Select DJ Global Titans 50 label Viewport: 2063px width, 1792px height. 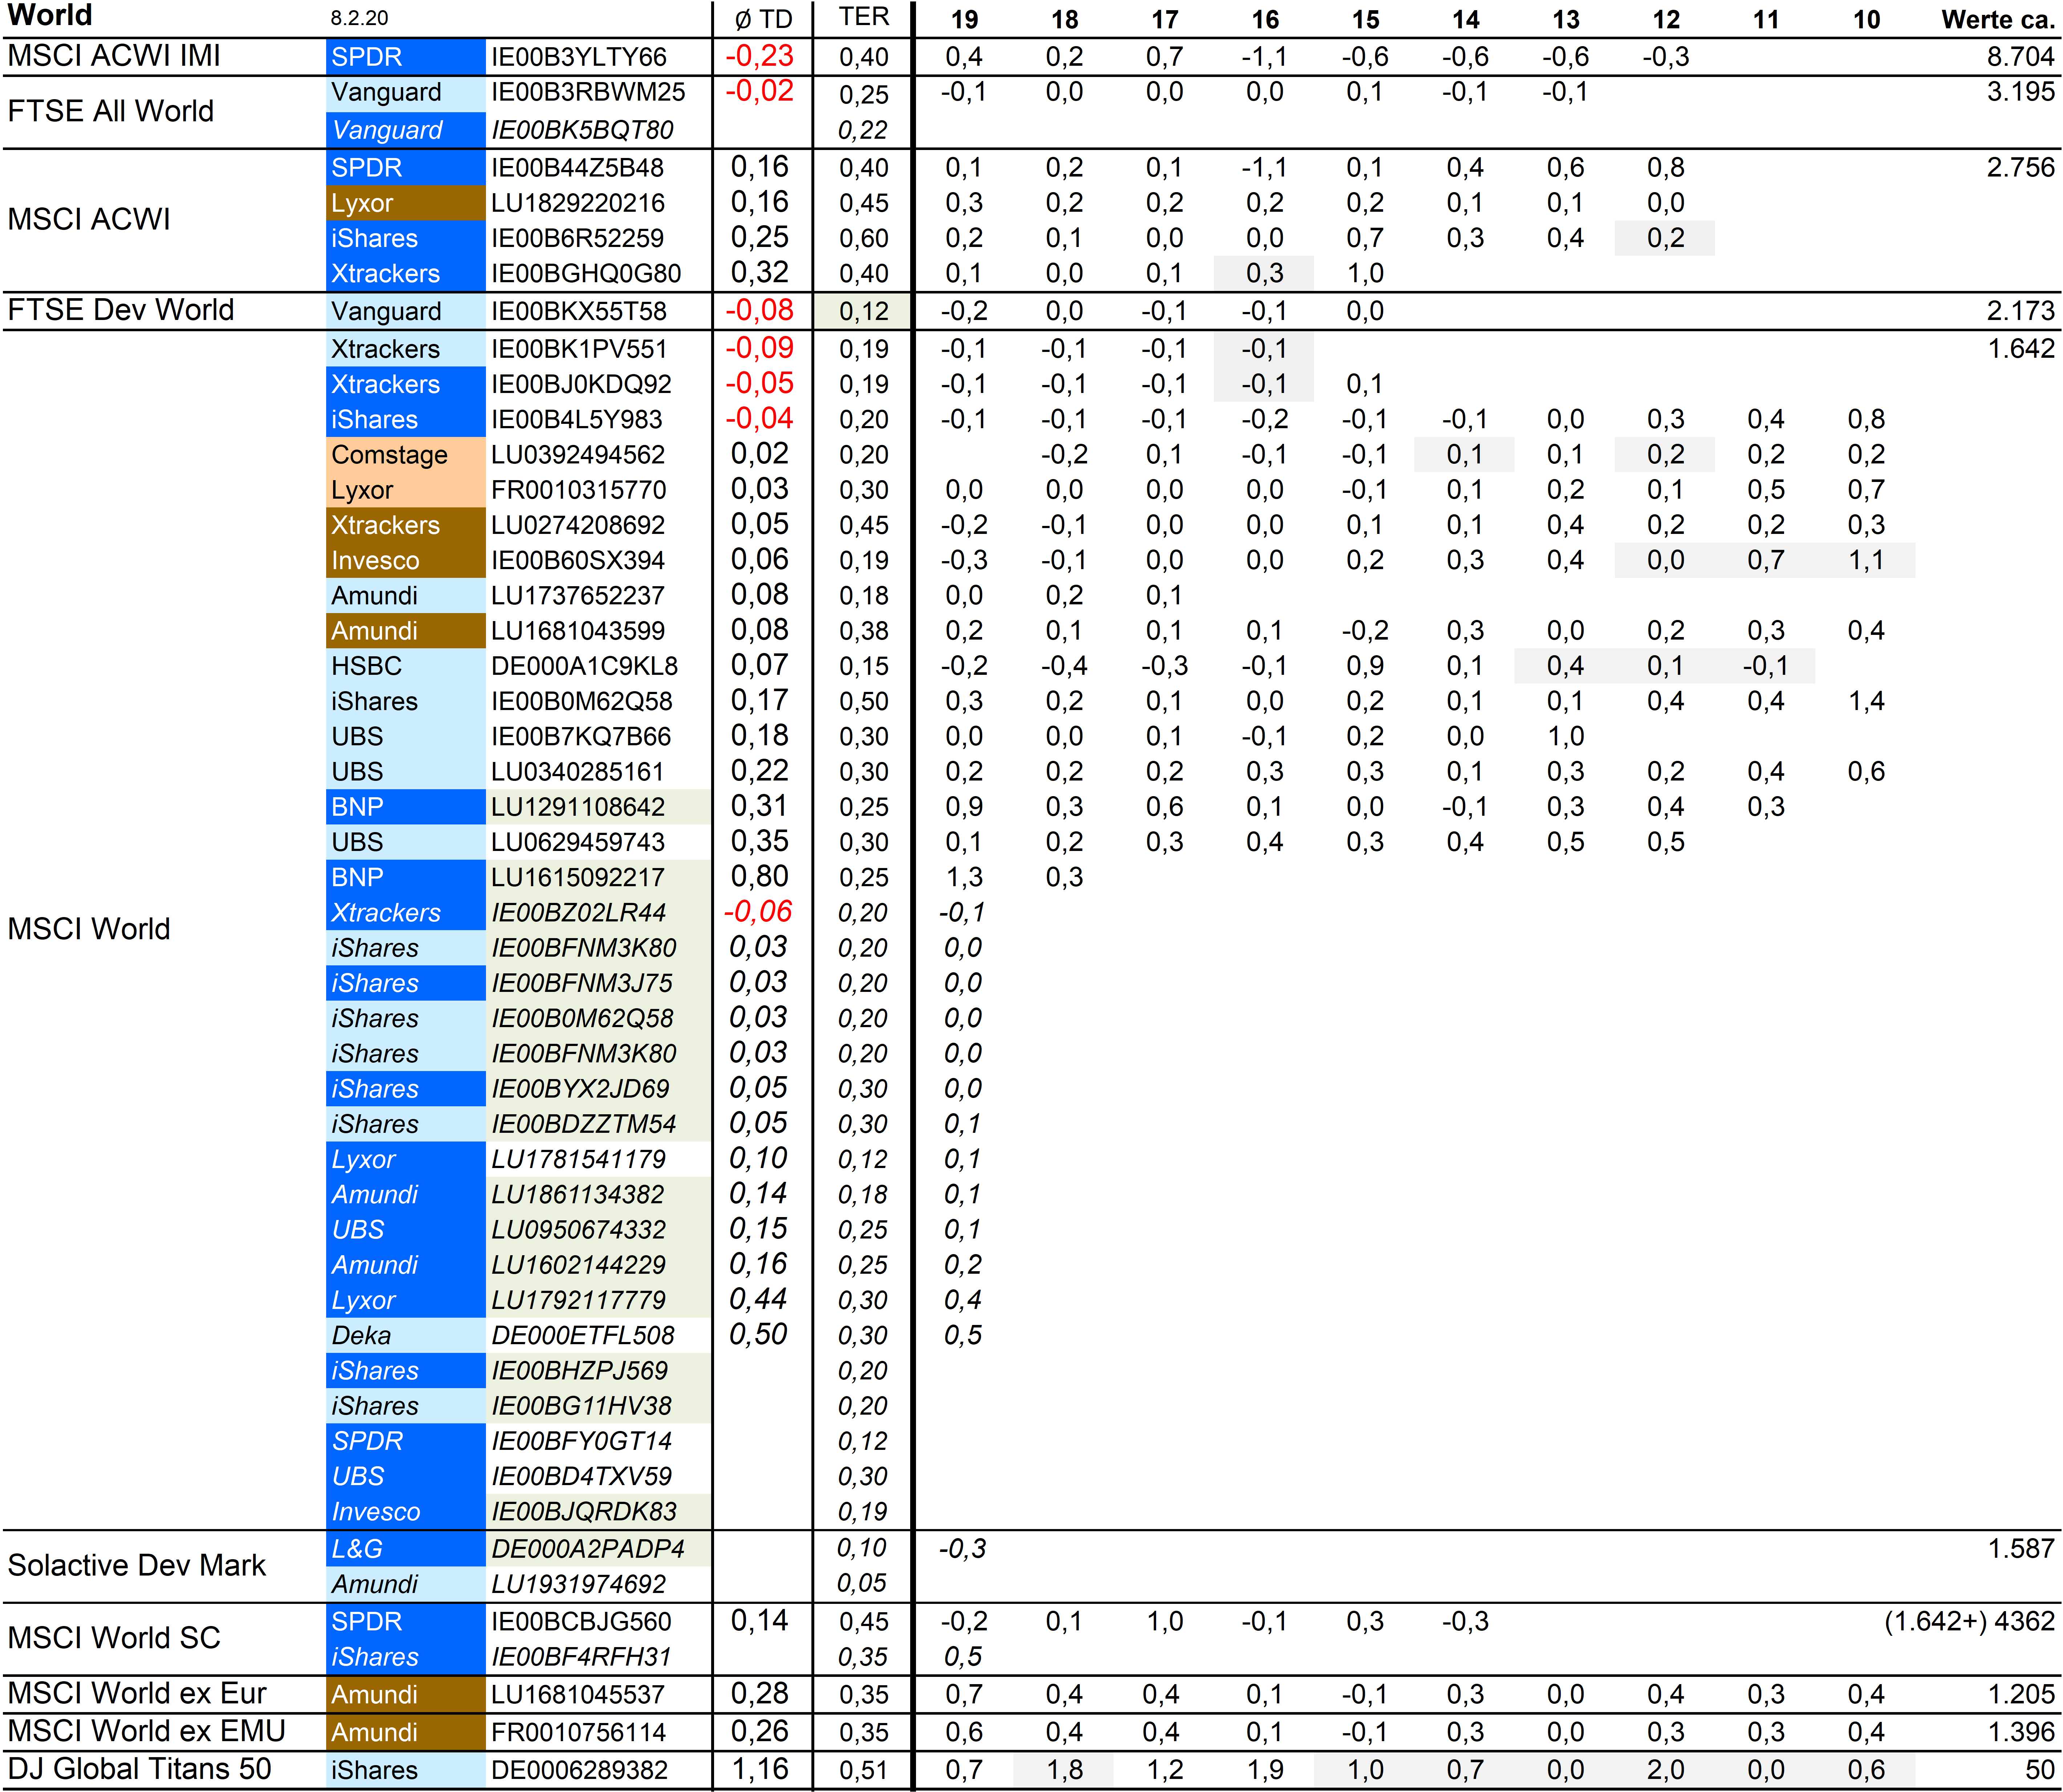139,1769
